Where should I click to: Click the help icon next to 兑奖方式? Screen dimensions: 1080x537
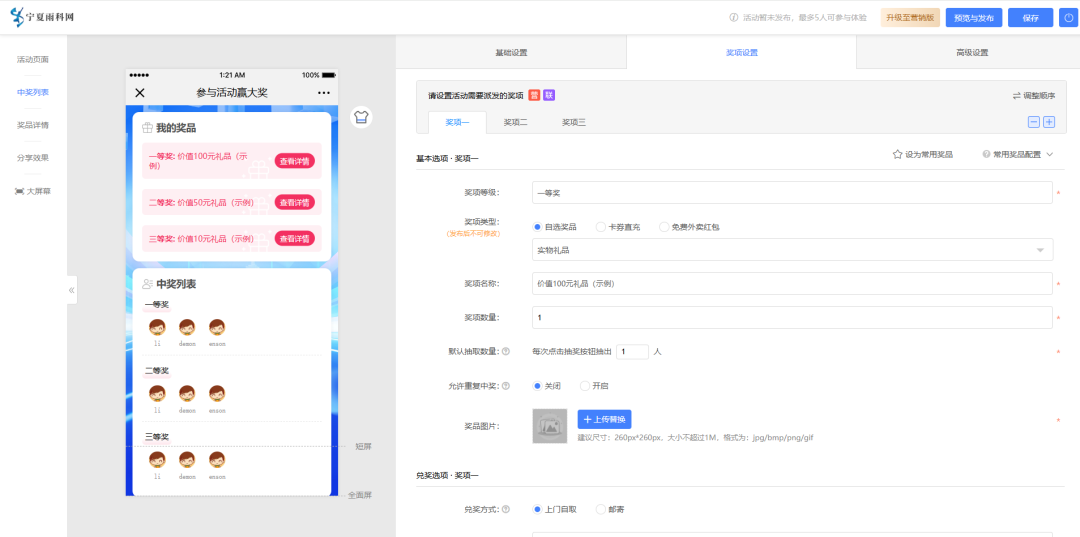pyautogui.click(x=506, y=509)
